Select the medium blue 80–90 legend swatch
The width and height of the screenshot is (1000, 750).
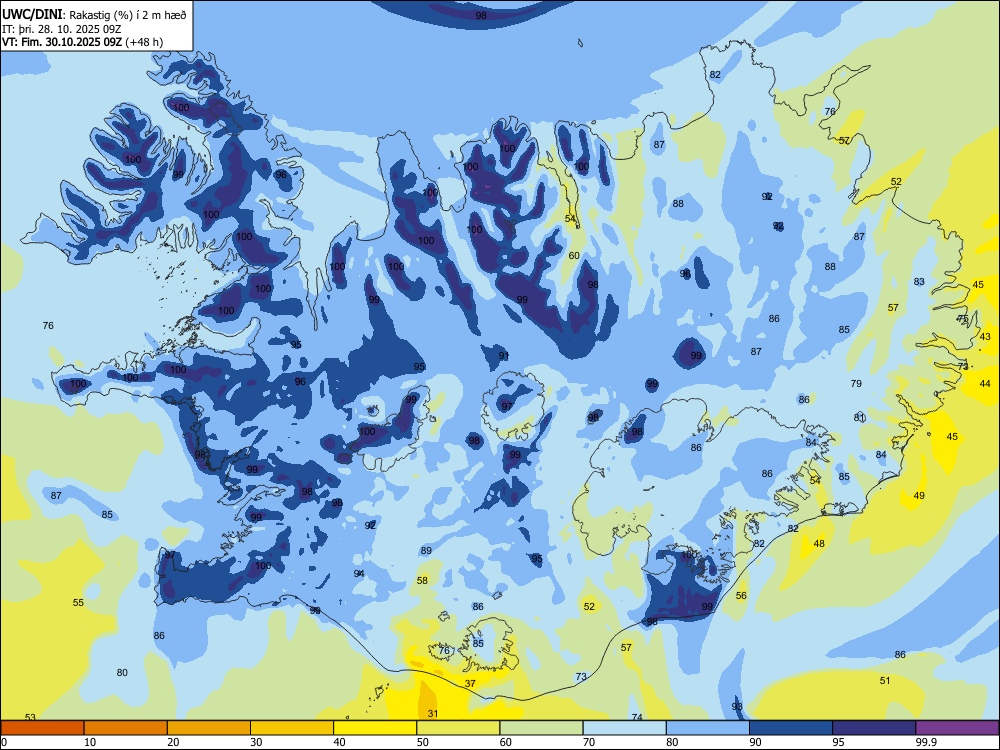tap(708, 728)
